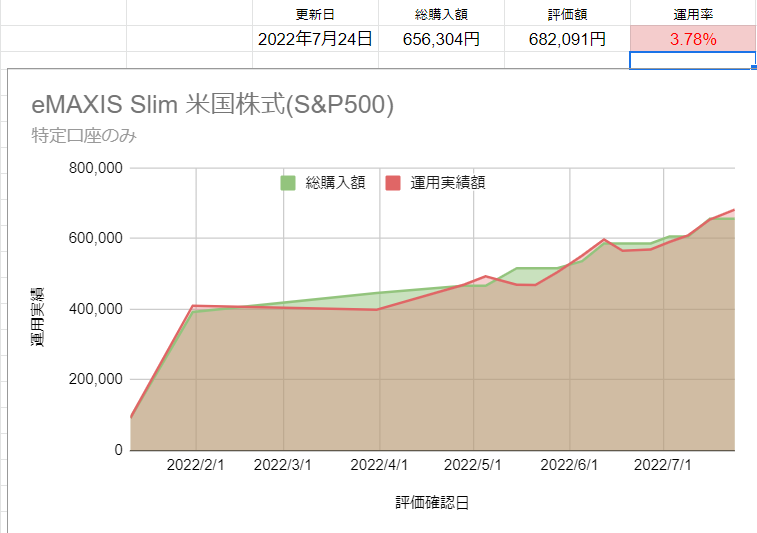The width and height of the screenshot is (757, 533).
Task: Click the cell showing 2022年7月24日
Action: point(315,39)
